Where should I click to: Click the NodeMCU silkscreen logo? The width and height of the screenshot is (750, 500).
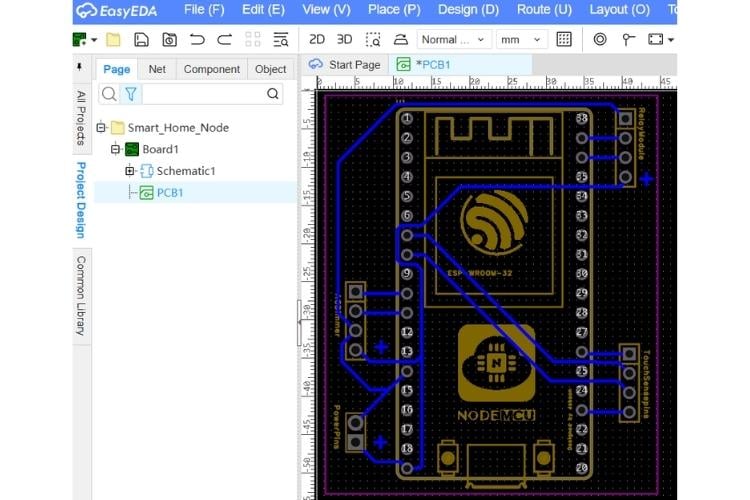coord(496,364)
